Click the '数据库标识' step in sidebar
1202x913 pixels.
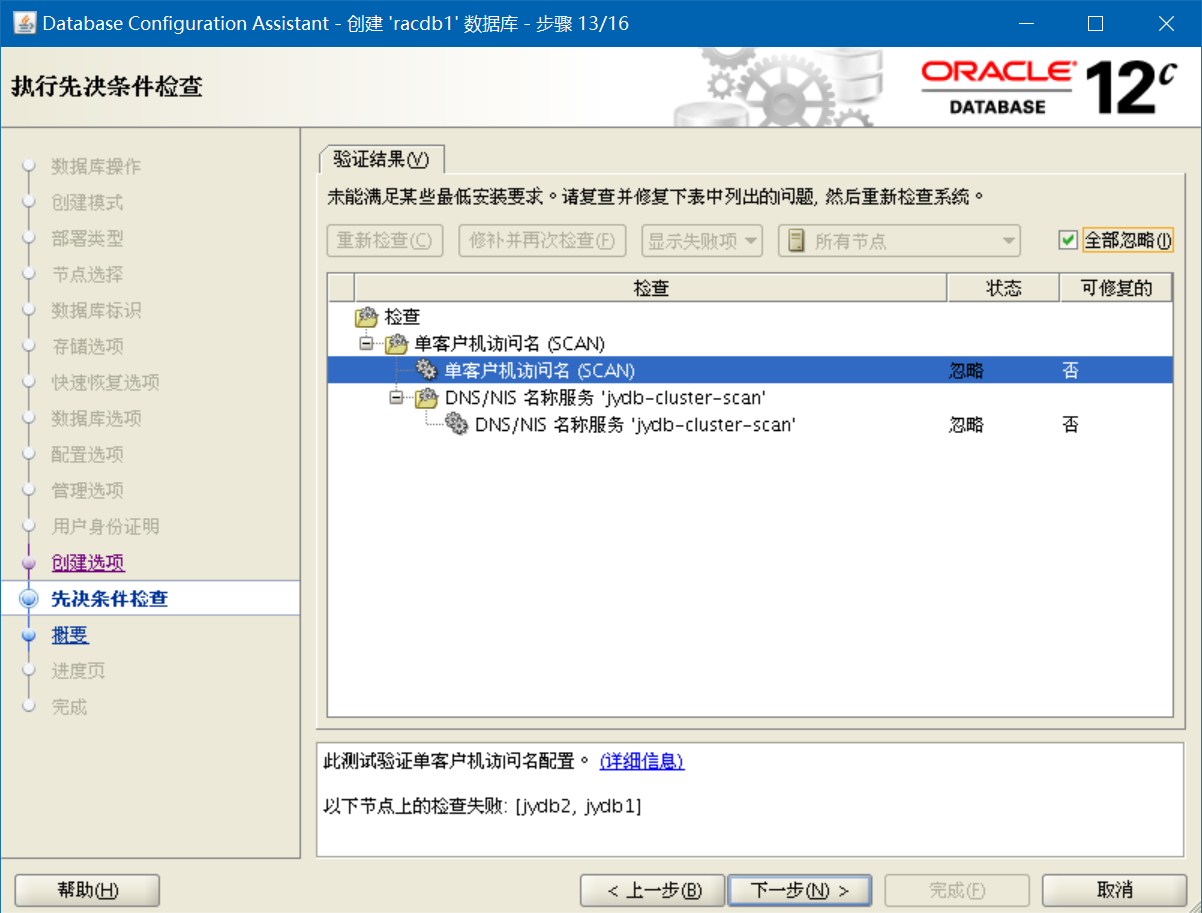click(x=96, y=311)
